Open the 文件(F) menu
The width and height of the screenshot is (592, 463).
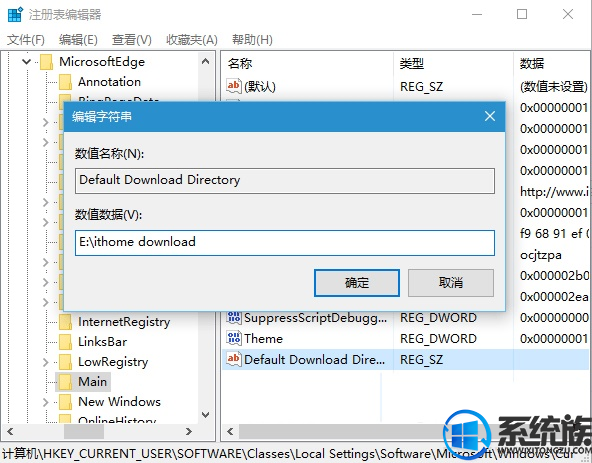click(x=26, y=40)
